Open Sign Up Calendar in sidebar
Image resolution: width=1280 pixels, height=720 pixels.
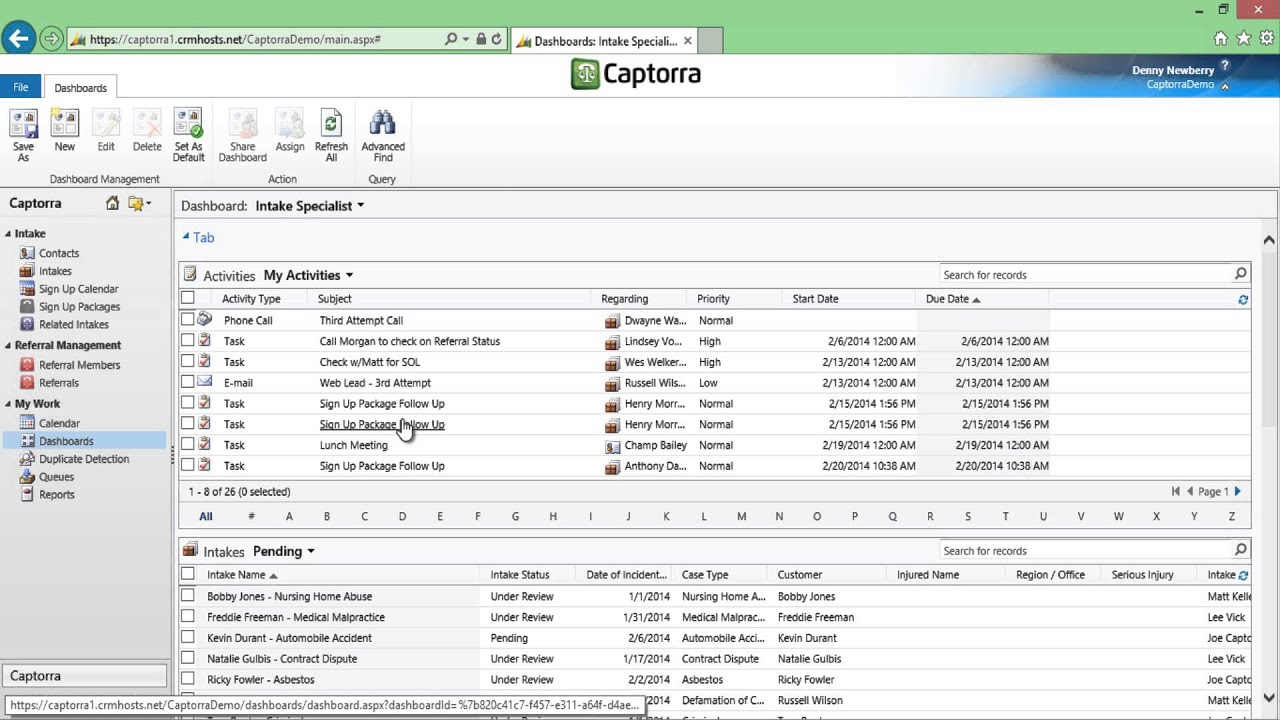coord(78,289)
